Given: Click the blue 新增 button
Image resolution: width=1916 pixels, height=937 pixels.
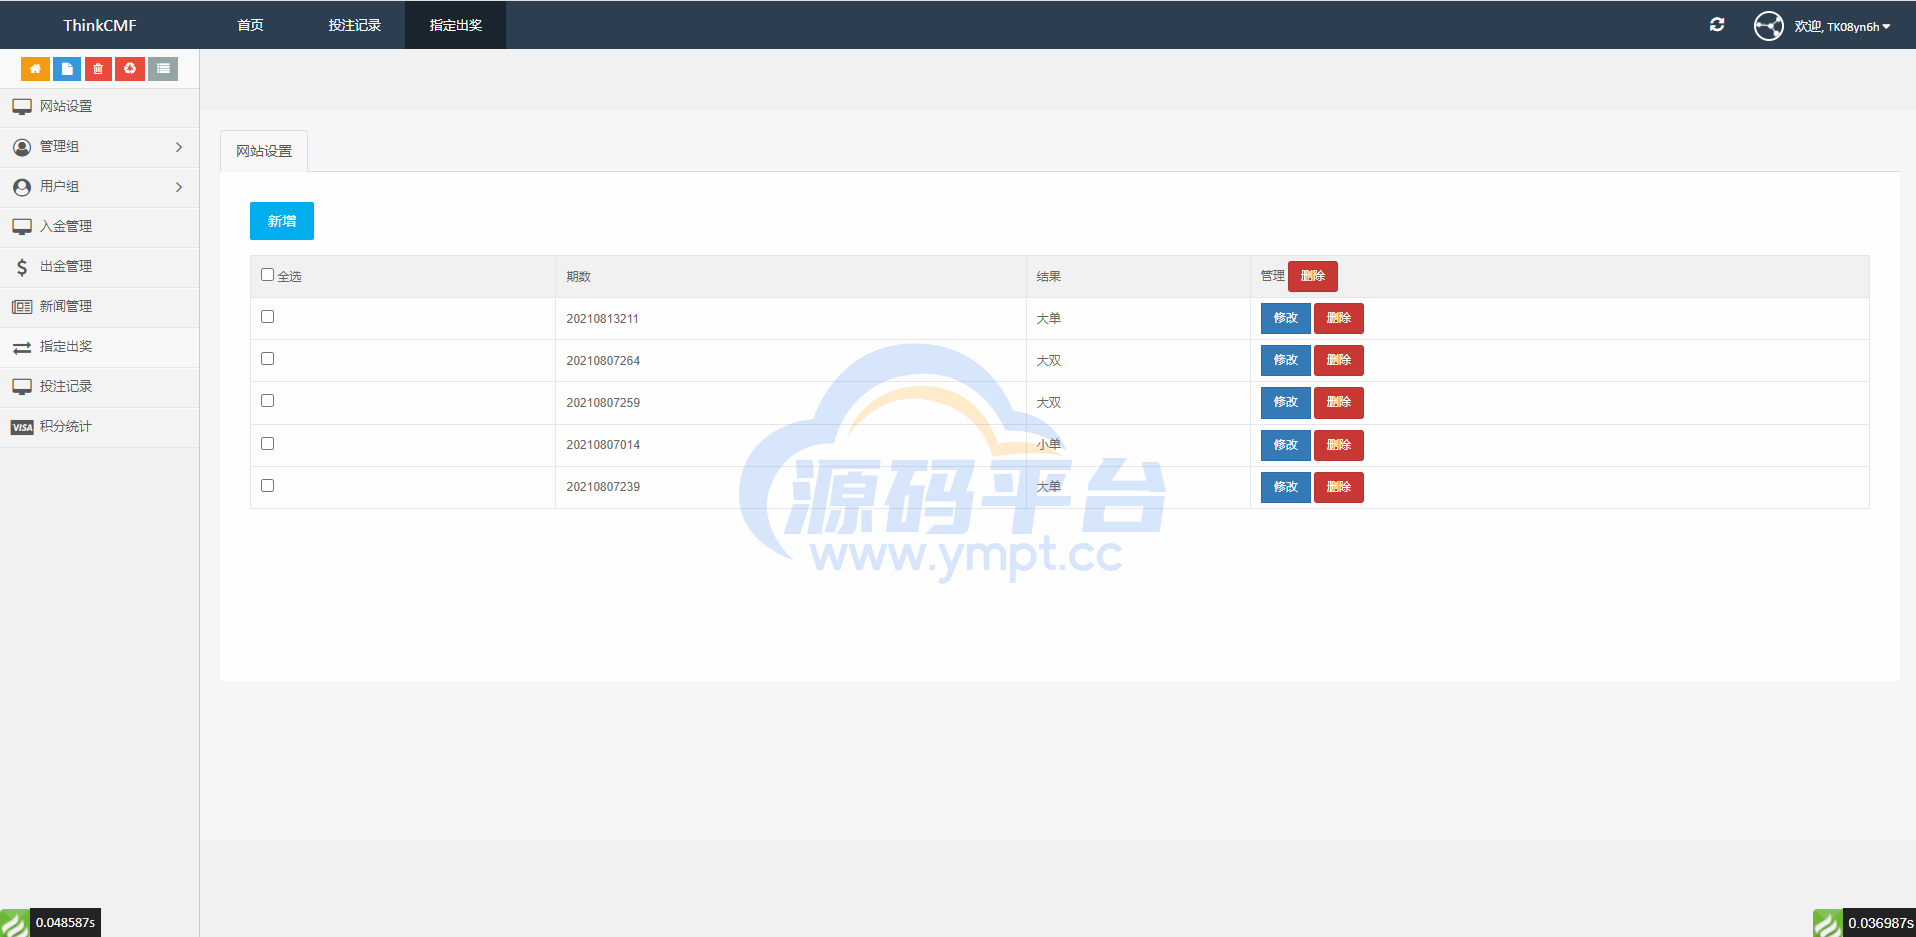Looking at the screenshot, I should click(282, 221).
